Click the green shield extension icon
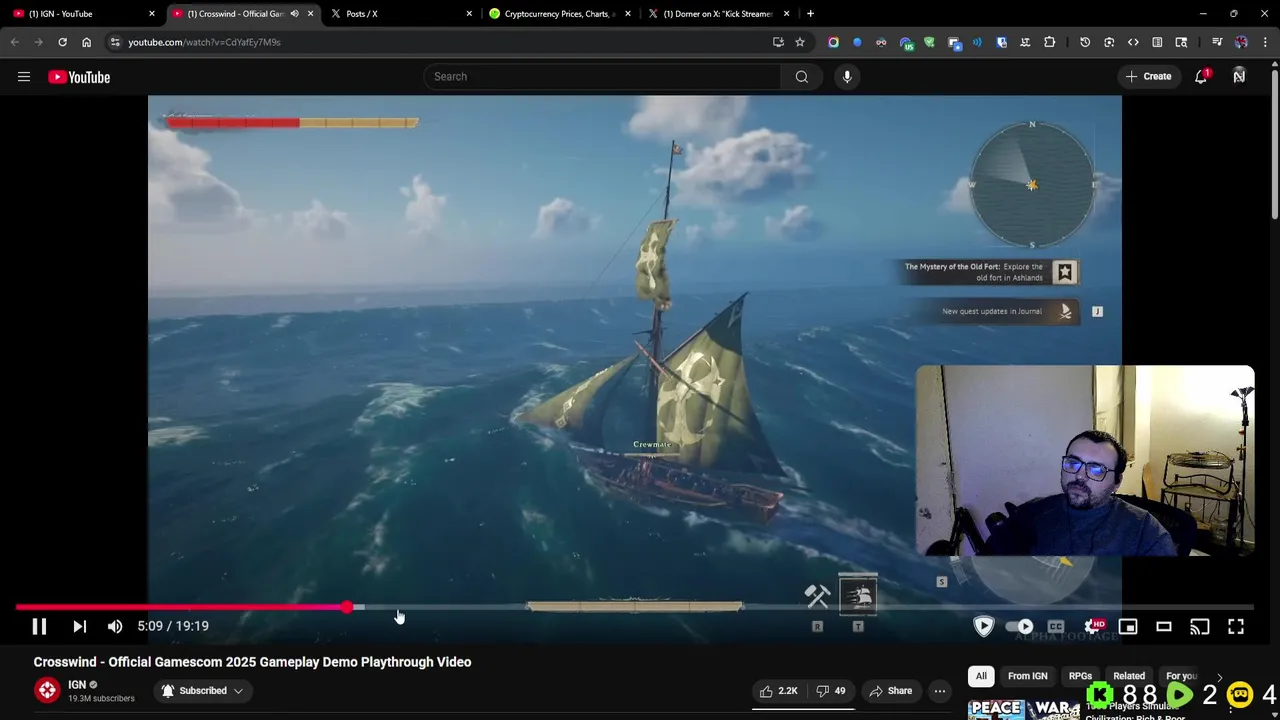1280x720 pixels. pyautogui.click(x=929, y=42)
